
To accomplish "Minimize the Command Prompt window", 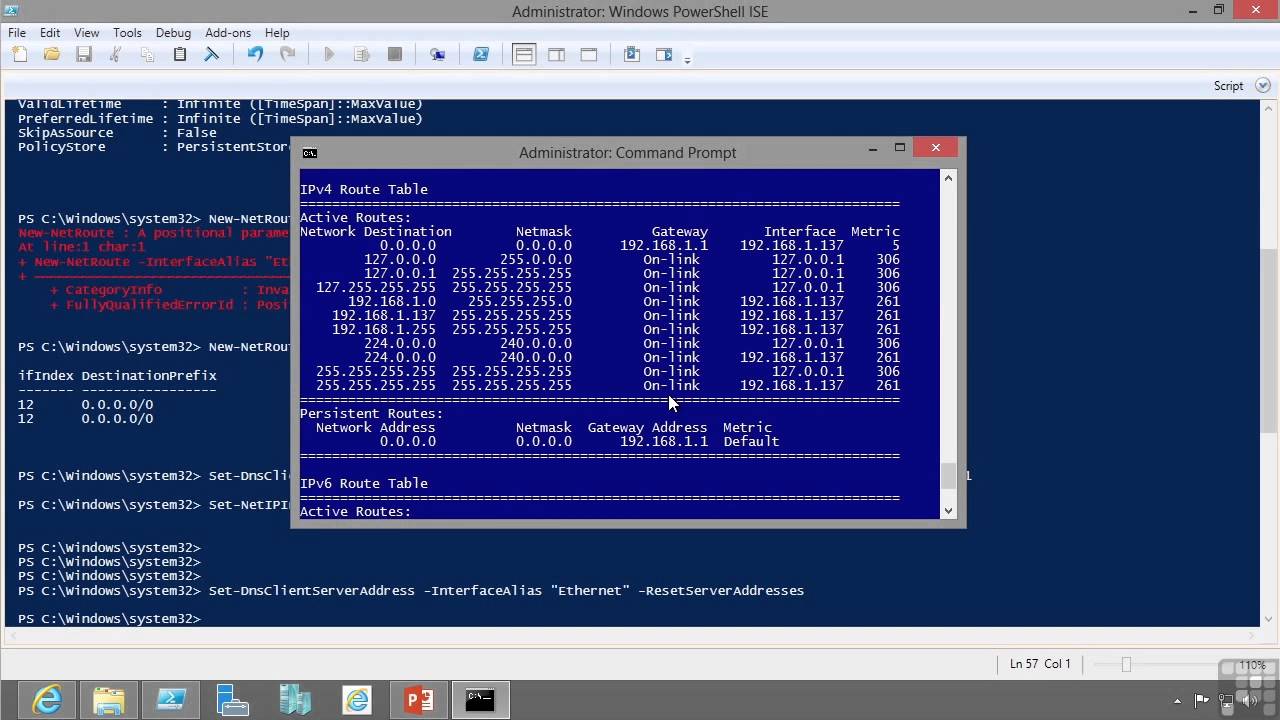I will coord(872,148).
